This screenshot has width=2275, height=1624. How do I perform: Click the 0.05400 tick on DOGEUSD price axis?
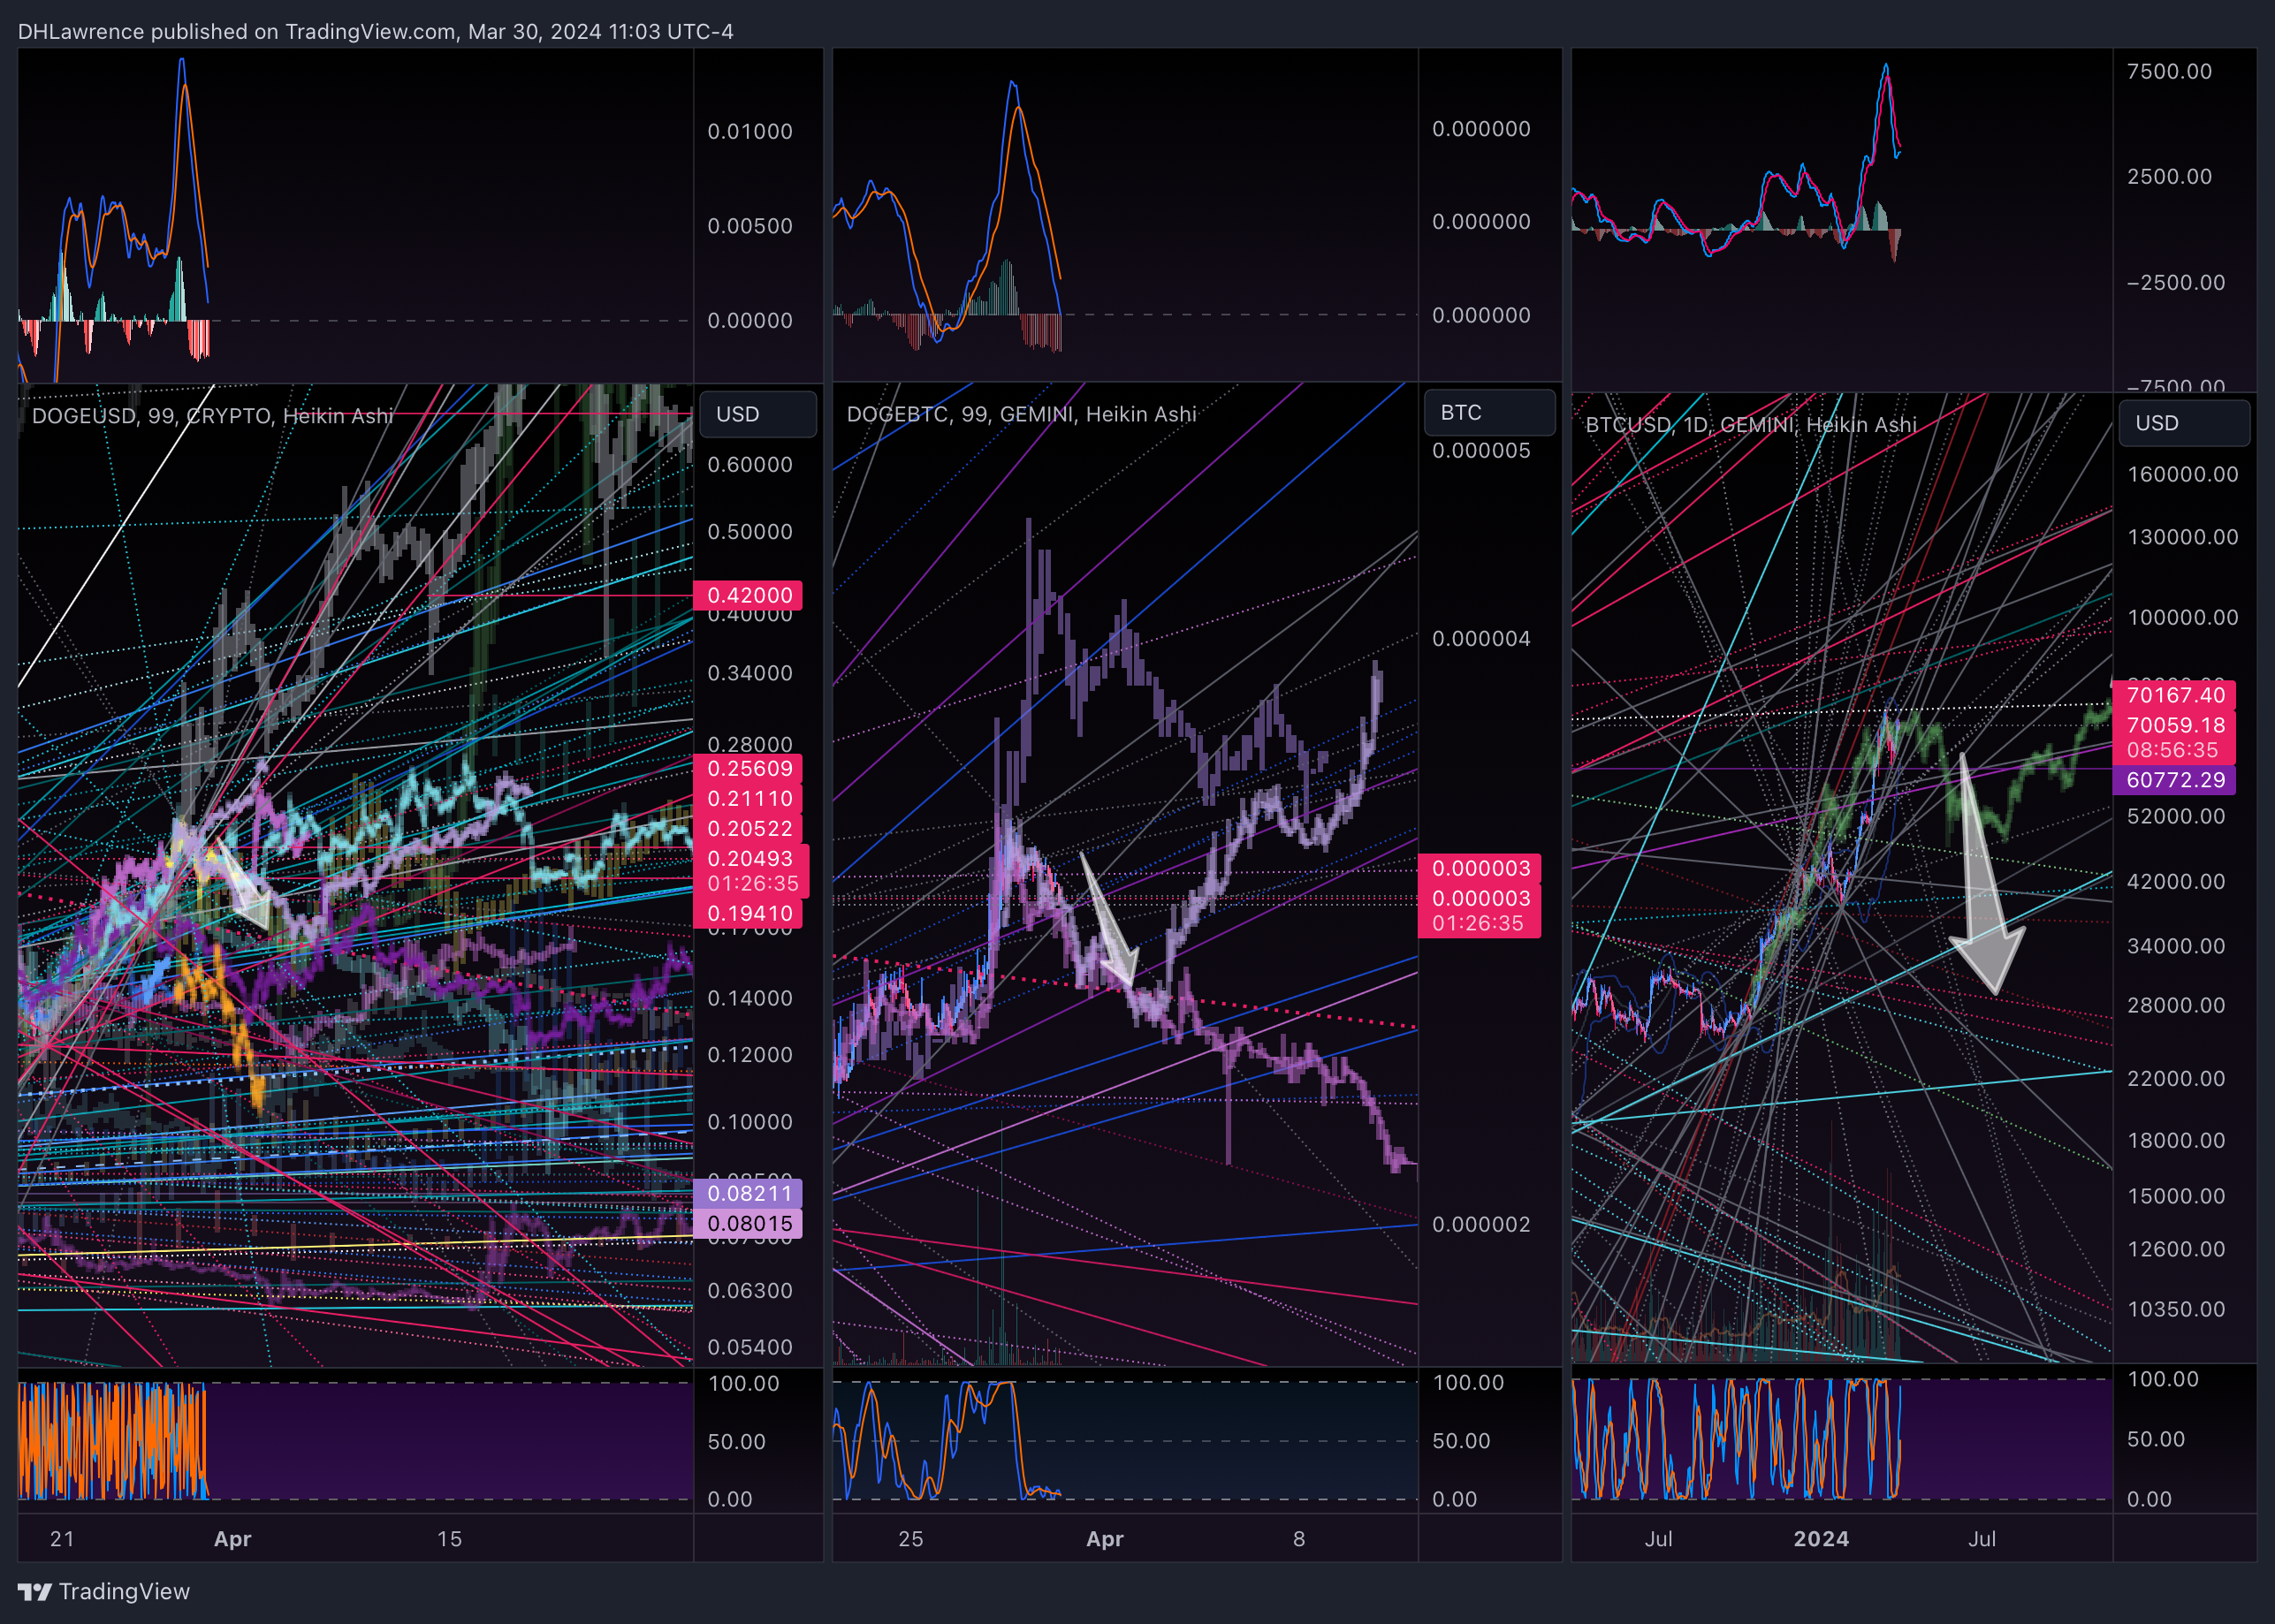point(750,1347)
